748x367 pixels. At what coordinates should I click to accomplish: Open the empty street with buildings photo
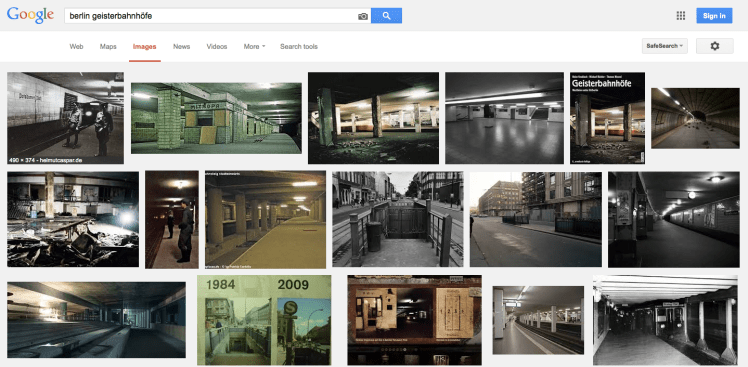[536, 219]
